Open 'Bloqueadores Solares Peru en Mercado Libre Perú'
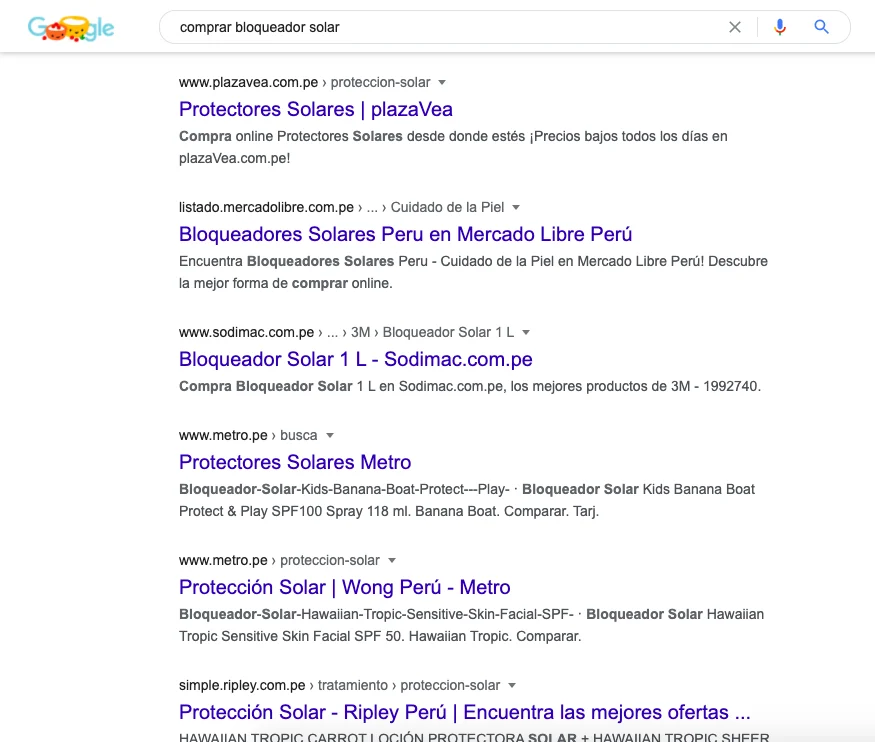 [x=406, y=234]
